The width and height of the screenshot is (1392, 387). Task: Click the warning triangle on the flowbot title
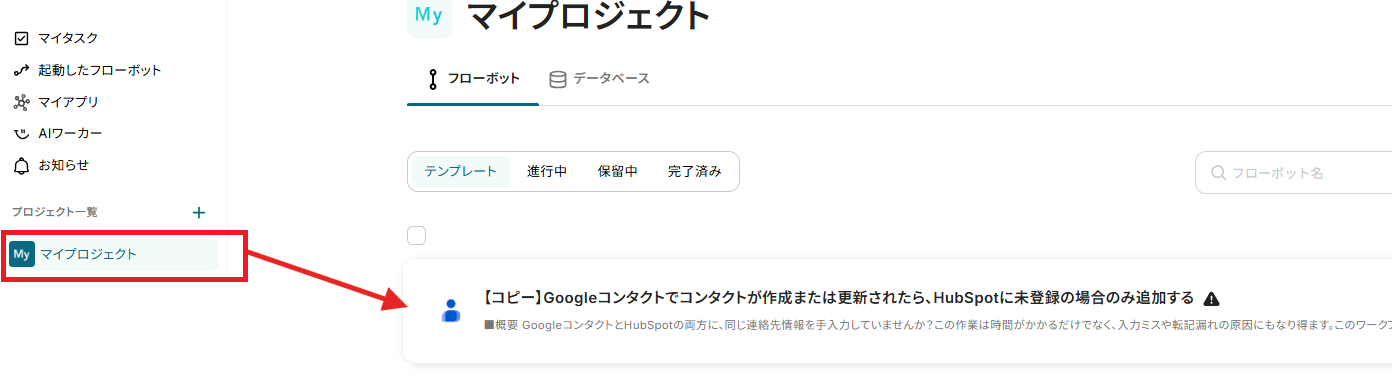[x=1211, y=299]
